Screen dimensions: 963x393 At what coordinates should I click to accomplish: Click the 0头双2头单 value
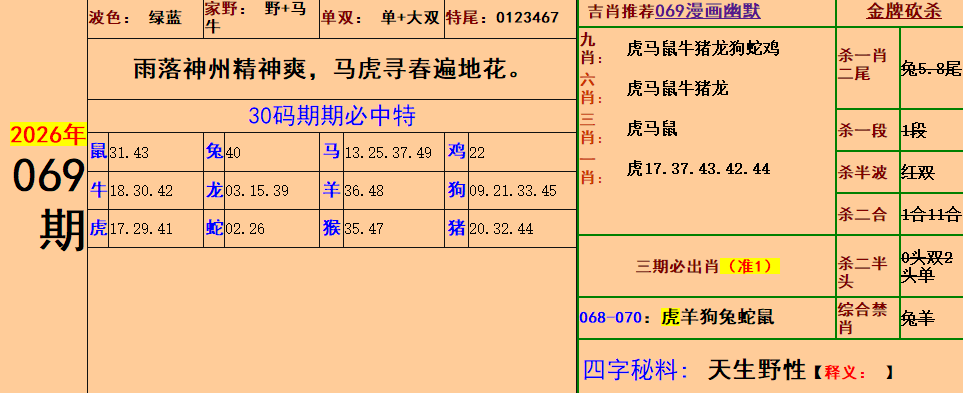[x=927, y=267]
